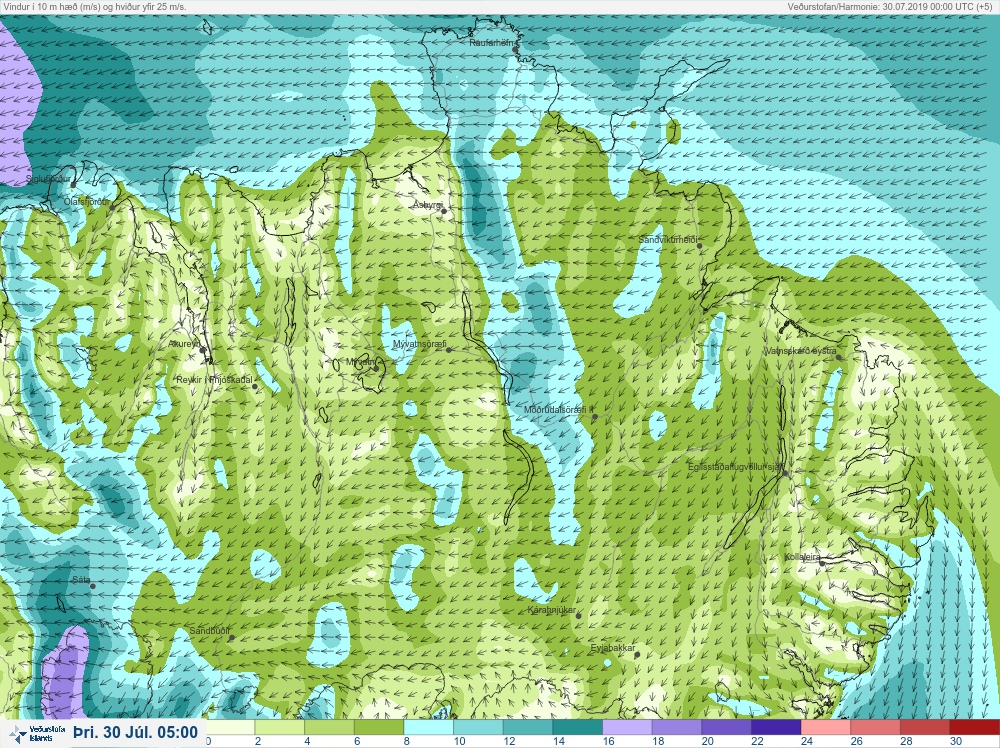Select the 20–22 m/s violet swatch
This screenshot has width=1000, height=748.
[x=727, y=727]
